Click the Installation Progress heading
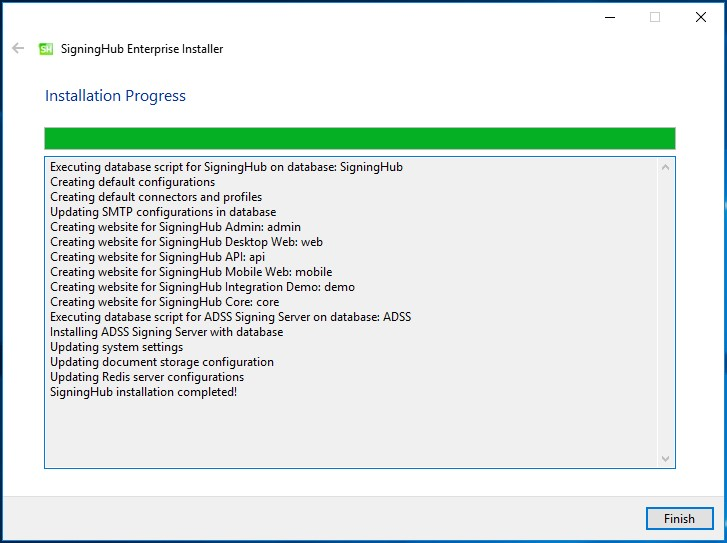Screen dimensions: 727x543 click(115, 96)
